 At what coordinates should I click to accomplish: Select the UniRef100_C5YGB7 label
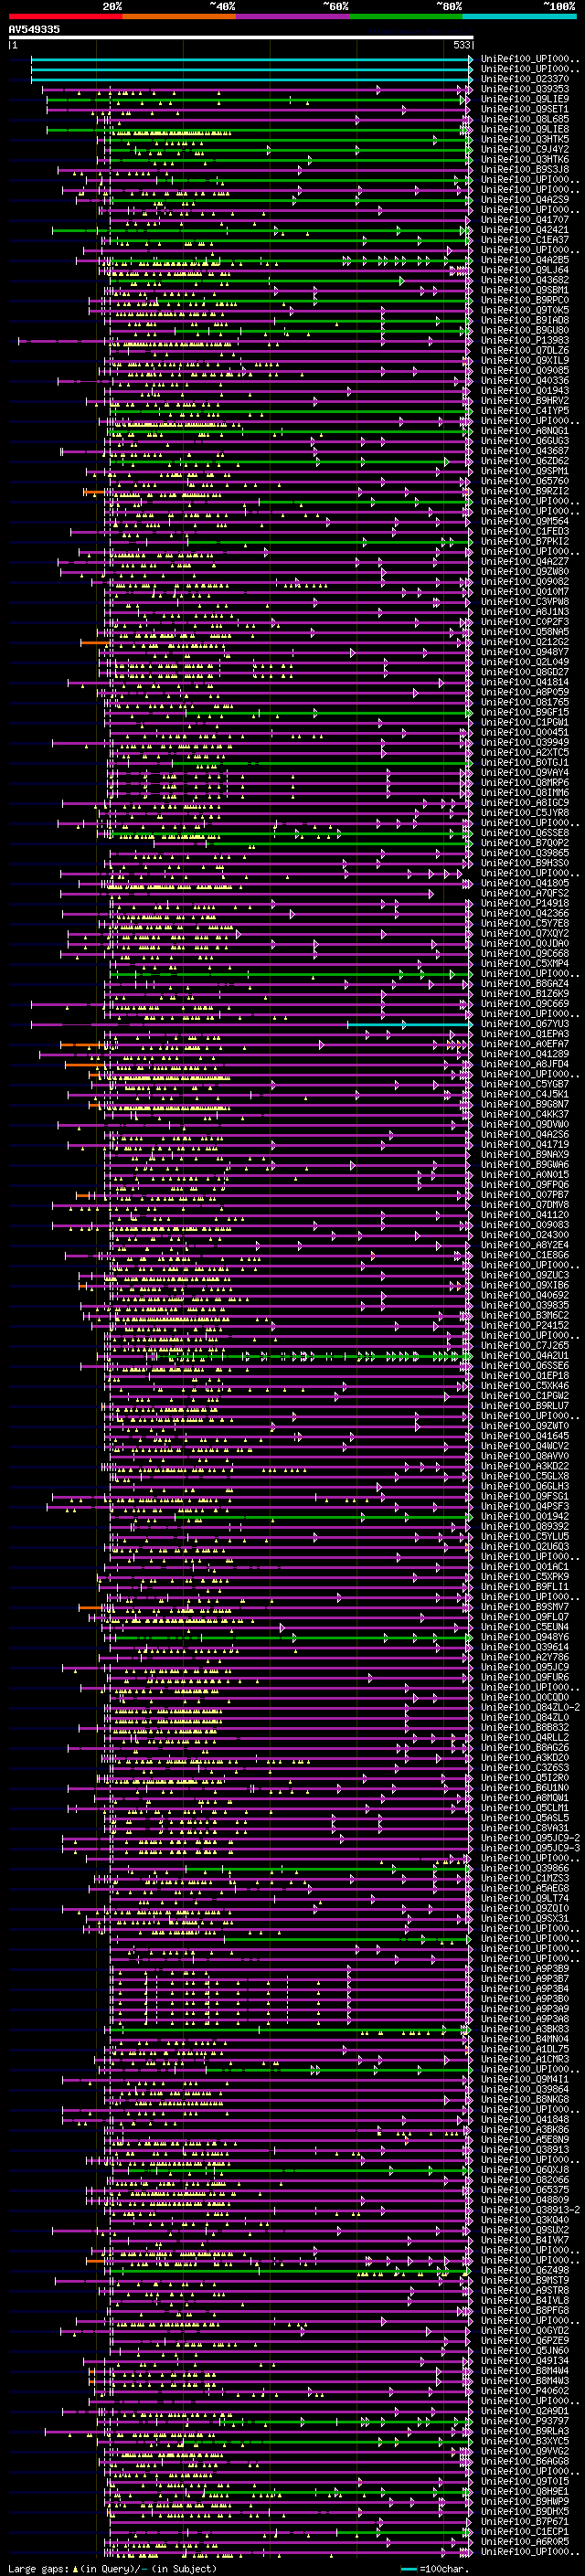pyautogui.click(x=525, y=1084)
